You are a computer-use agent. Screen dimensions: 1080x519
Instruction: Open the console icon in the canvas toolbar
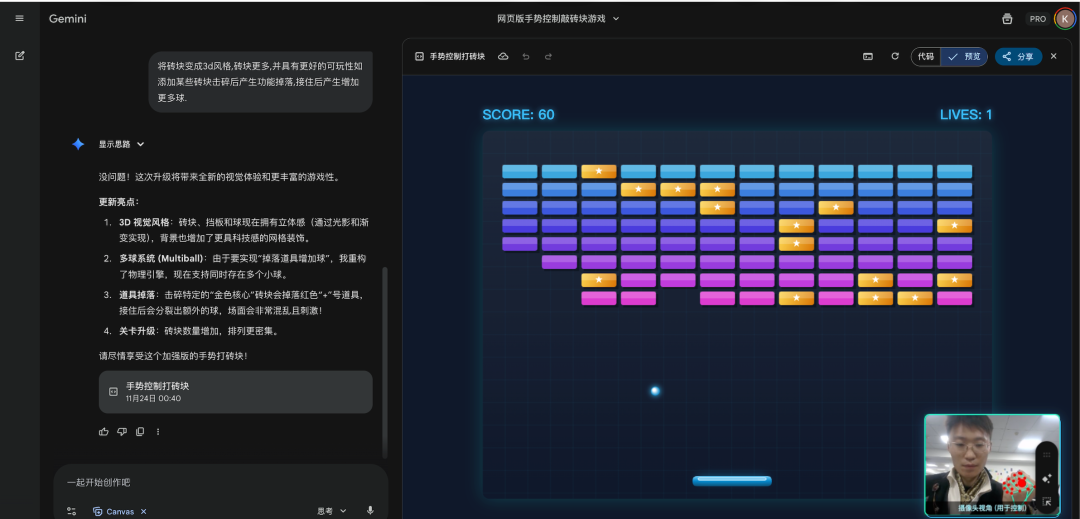868,57
